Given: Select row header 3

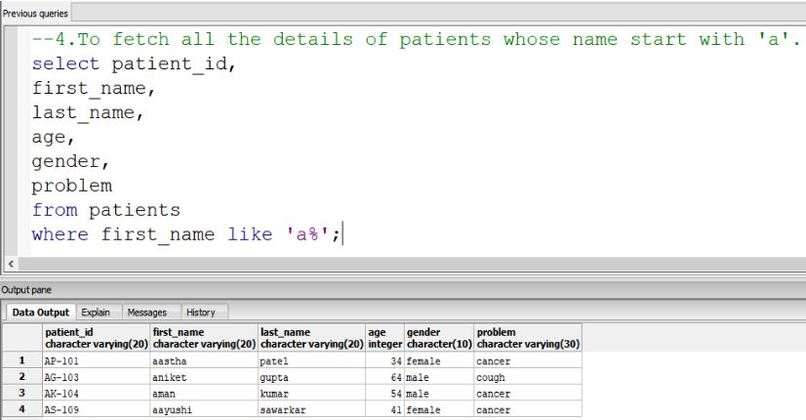Looking at the screenshot, I should pos(22,393).
